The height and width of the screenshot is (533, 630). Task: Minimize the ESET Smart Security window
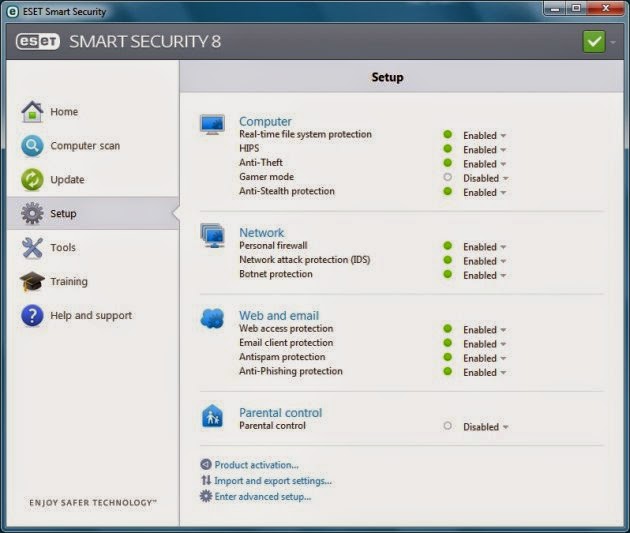(x=556, y=8)
